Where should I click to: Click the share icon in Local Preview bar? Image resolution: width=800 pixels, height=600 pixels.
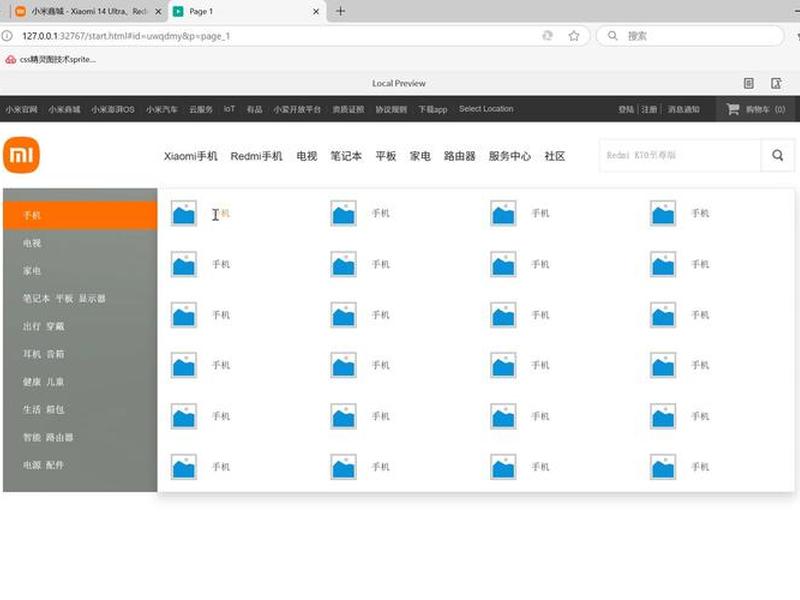click(x=776, y=83)
